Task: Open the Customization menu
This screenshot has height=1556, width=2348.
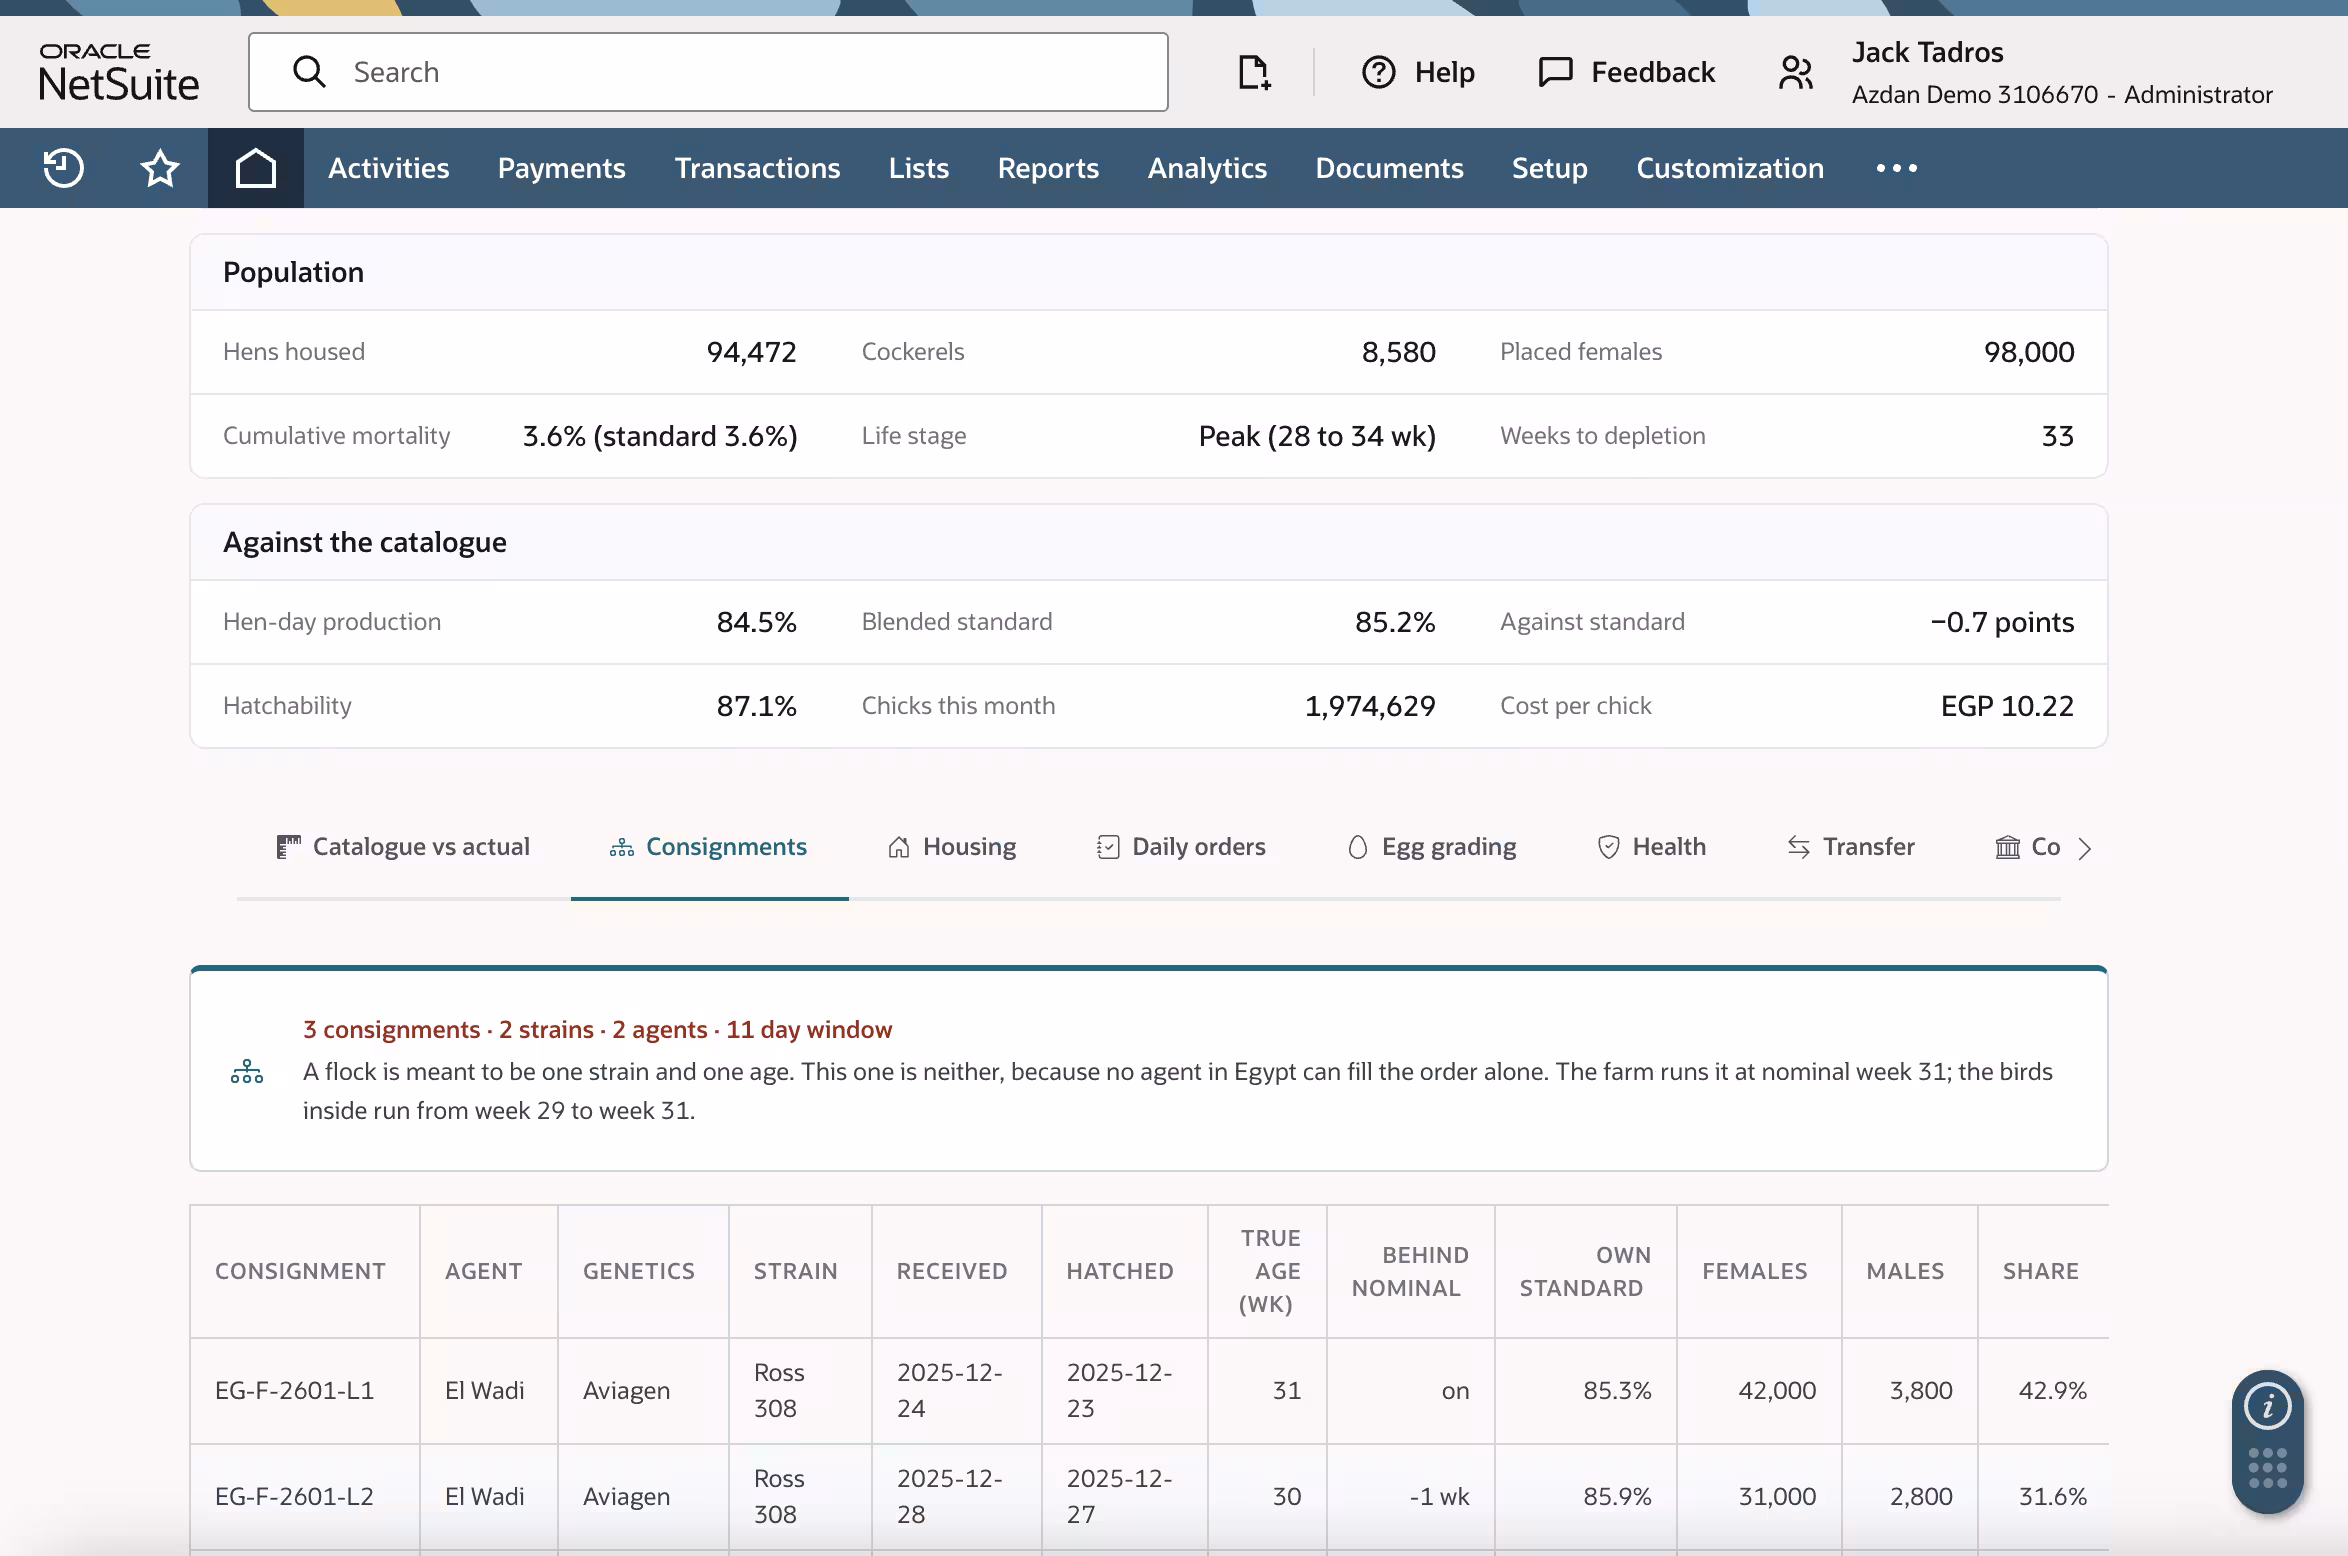Action: click(x=1730, y=168)
